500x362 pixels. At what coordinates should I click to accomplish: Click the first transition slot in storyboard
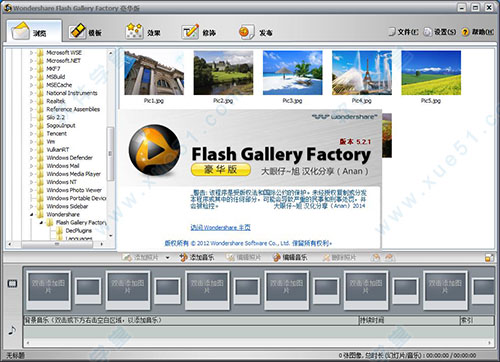[x=88, y=290]
